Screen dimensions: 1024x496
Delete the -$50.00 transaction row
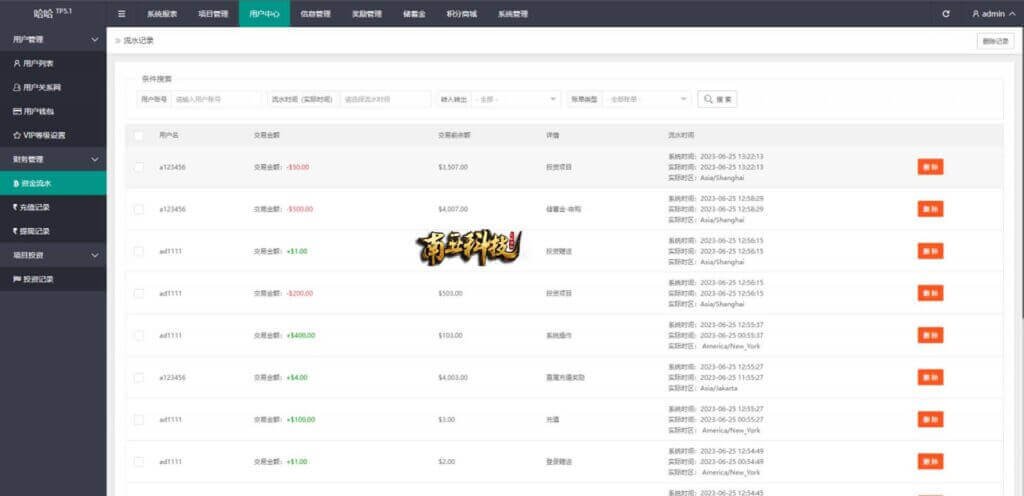click(929, 167)
